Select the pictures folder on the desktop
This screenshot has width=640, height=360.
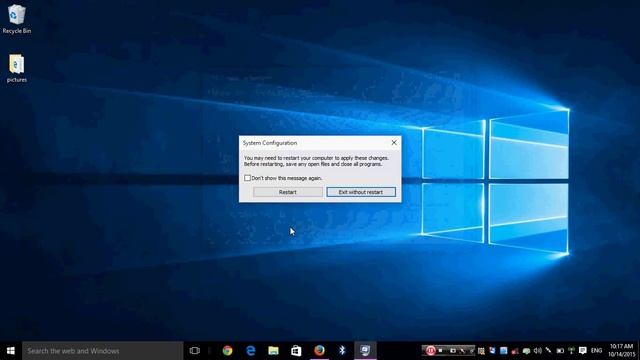click(x=17, y=68)
